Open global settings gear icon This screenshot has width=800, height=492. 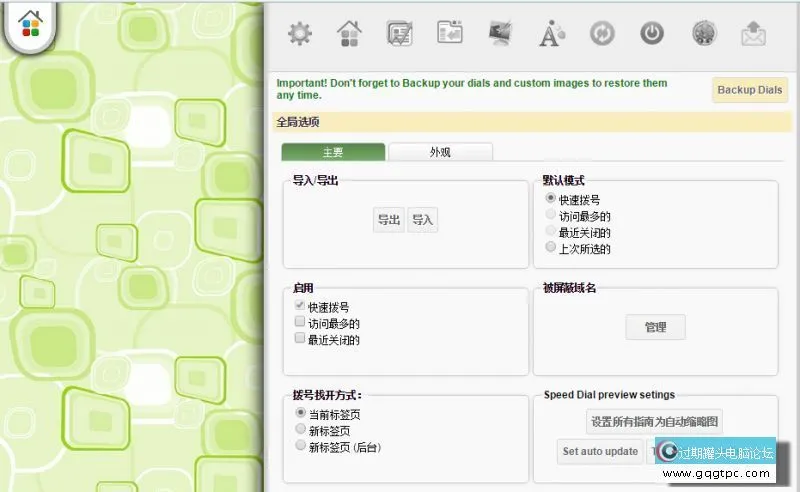tap(300, 34)
